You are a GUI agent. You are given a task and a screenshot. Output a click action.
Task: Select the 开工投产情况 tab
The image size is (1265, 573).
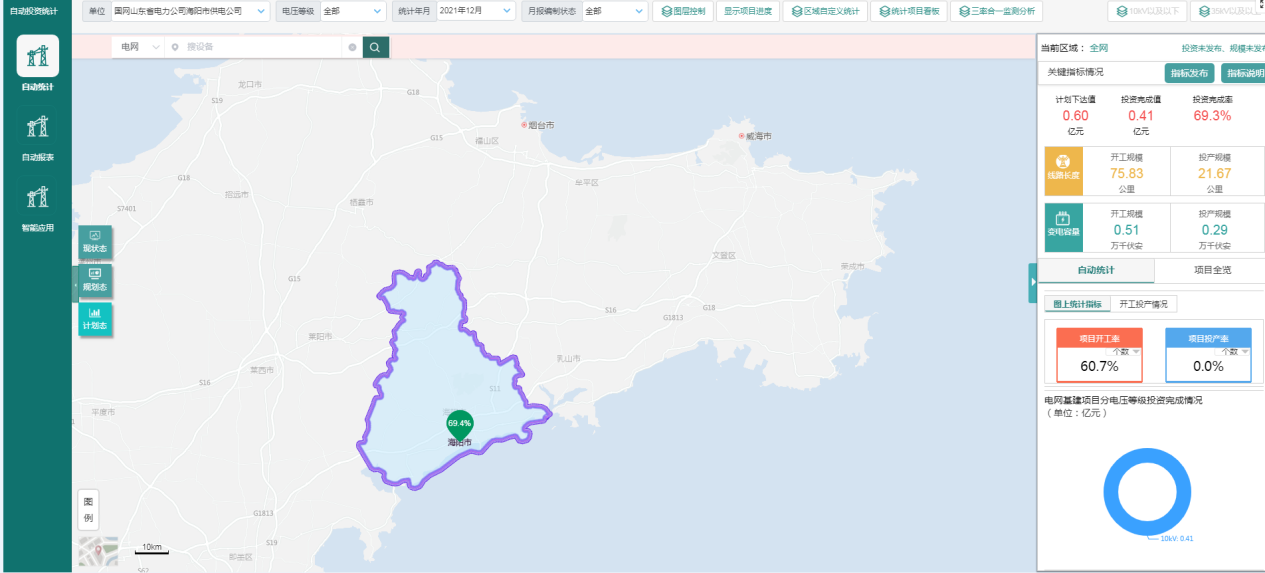[1143, 304]
